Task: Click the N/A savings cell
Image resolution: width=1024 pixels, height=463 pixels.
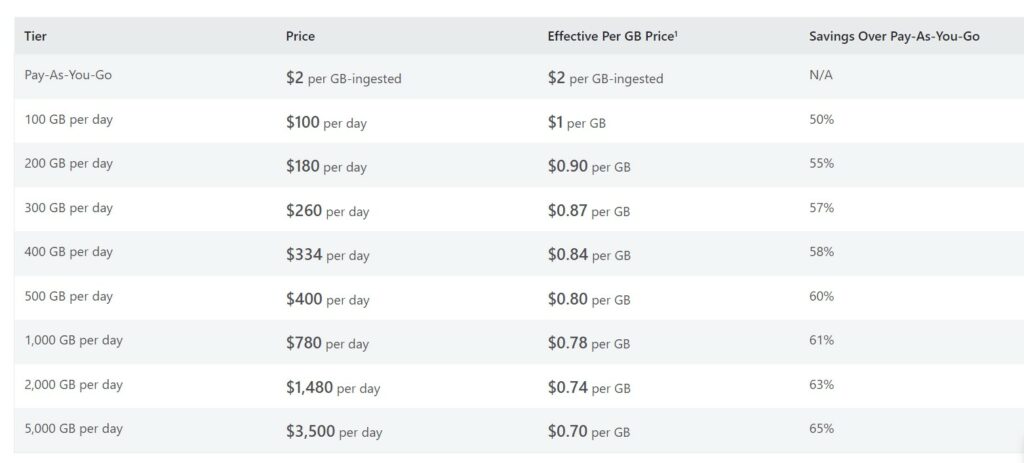Action: coord(821,75)
